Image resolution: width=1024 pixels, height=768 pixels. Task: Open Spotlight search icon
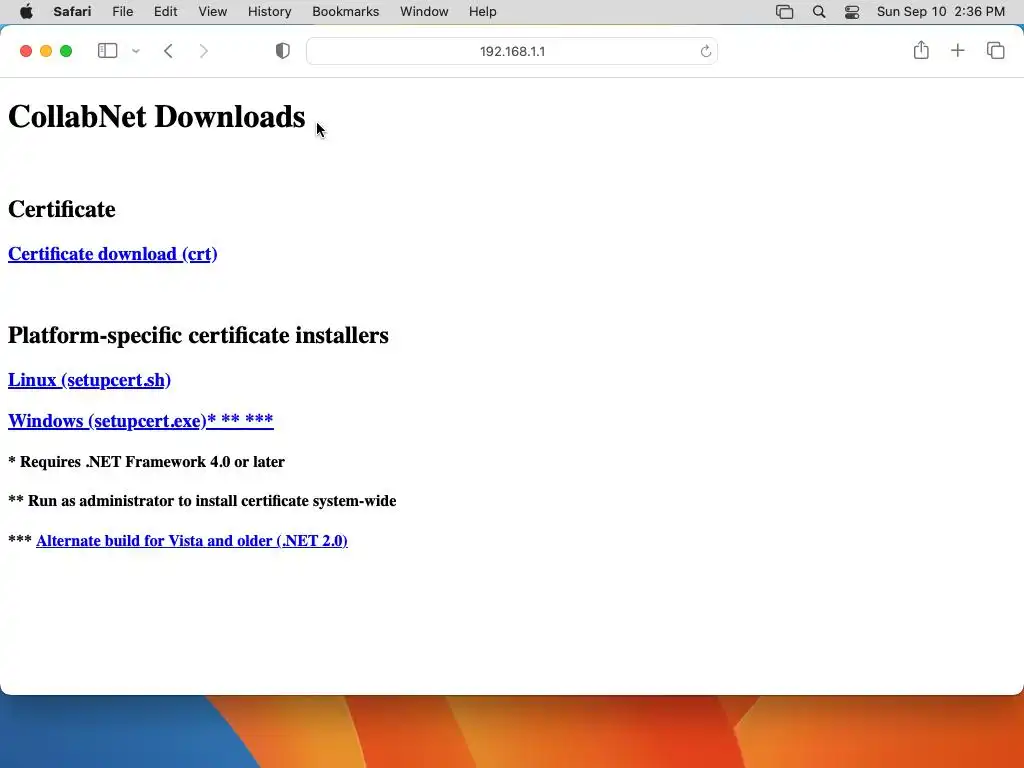(x=819, y=12)
